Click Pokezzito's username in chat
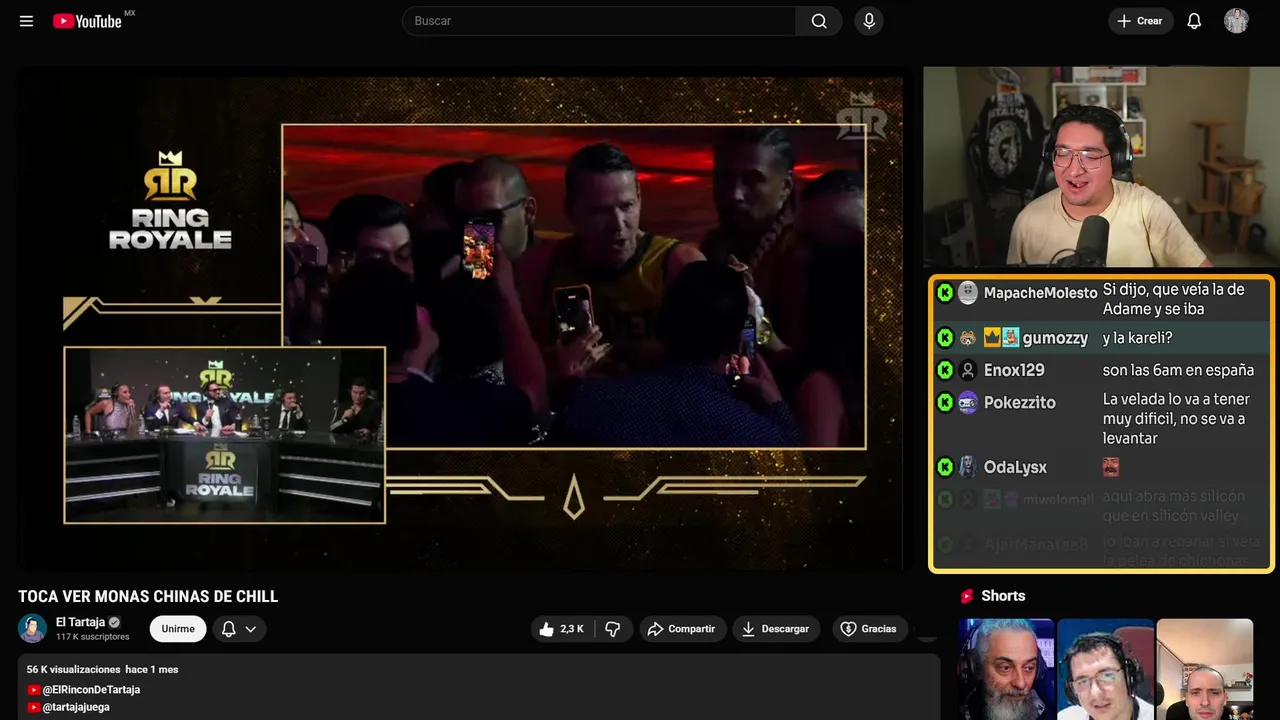 (x=1019, y=403)
